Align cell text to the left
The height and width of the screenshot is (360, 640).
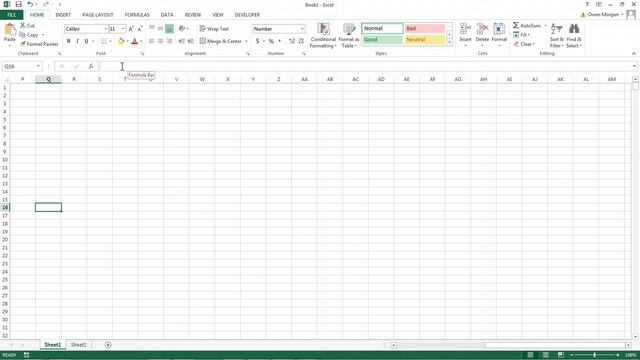(152, 41)
